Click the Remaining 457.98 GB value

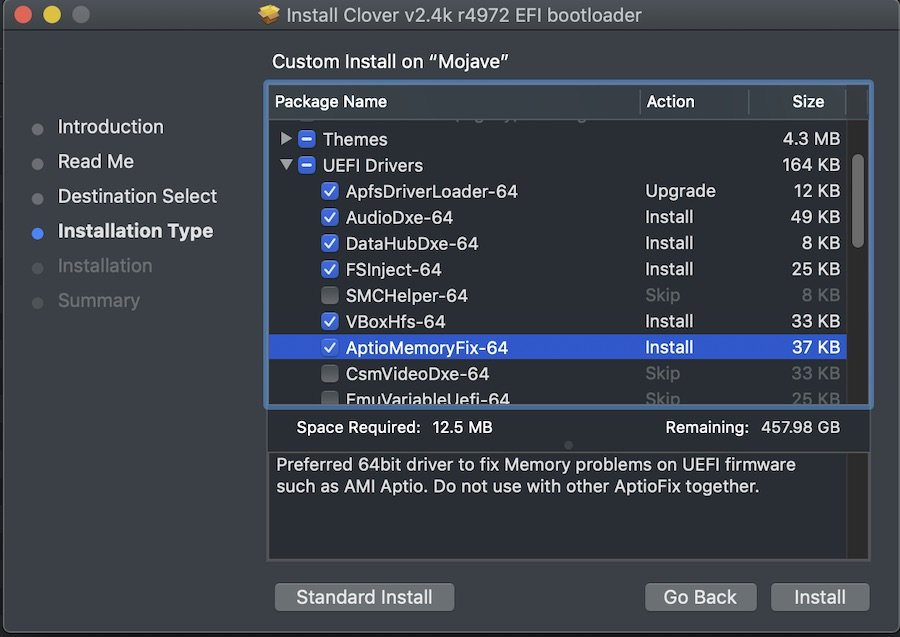[x=801, y=428]
